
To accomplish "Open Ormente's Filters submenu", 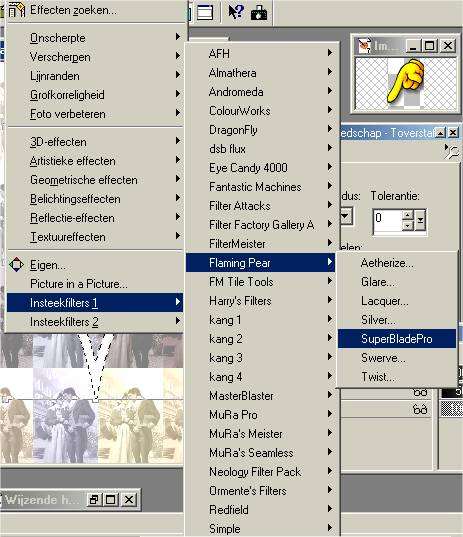I will pos(261,491).
